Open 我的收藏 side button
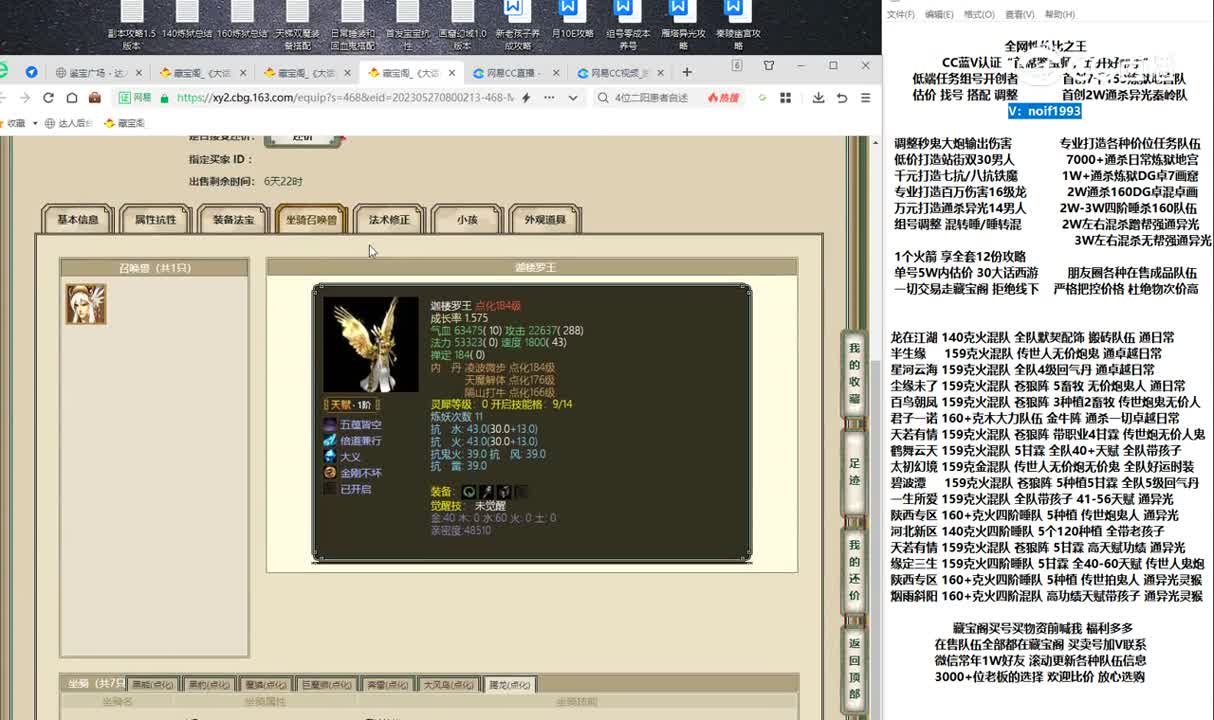This screenshot has width=1214, height=720. click(x=854, y=373)
